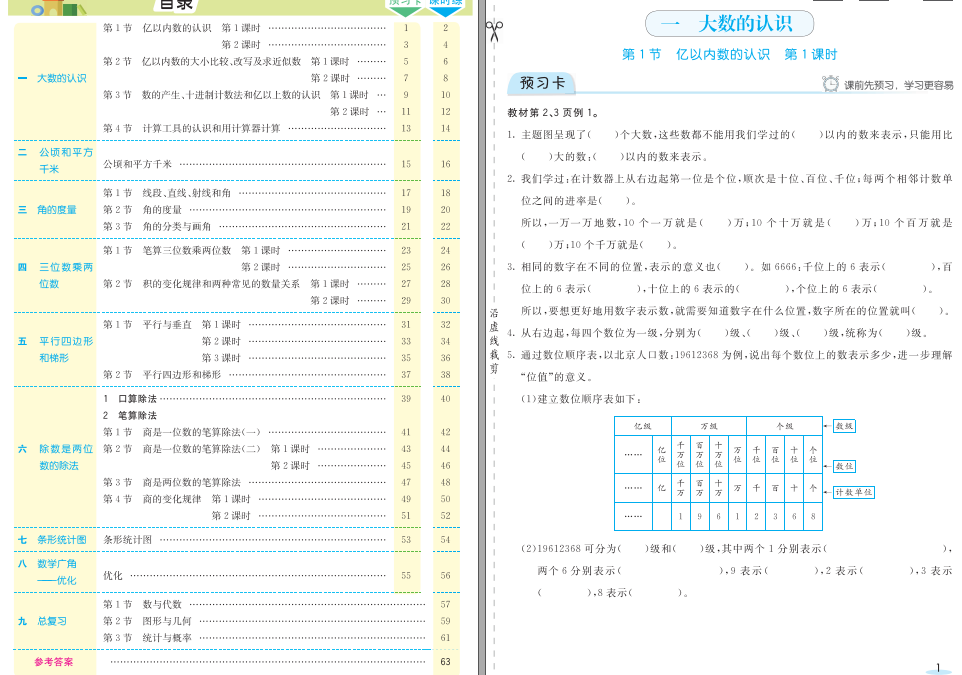Click page number 15 for 公顷和平方千米
The width and height of the screenshot is (962, 675).
[406, 164]
